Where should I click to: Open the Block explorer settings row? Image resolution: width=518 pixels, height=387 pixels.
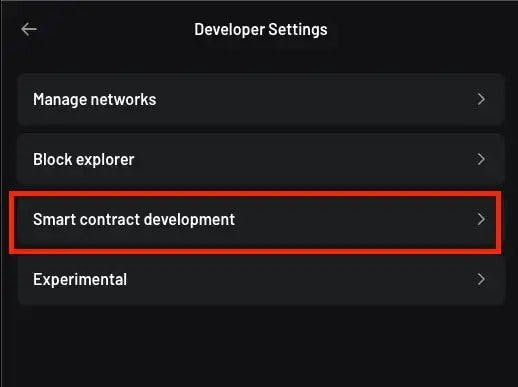pyautogui.click(x=261, y=159)
